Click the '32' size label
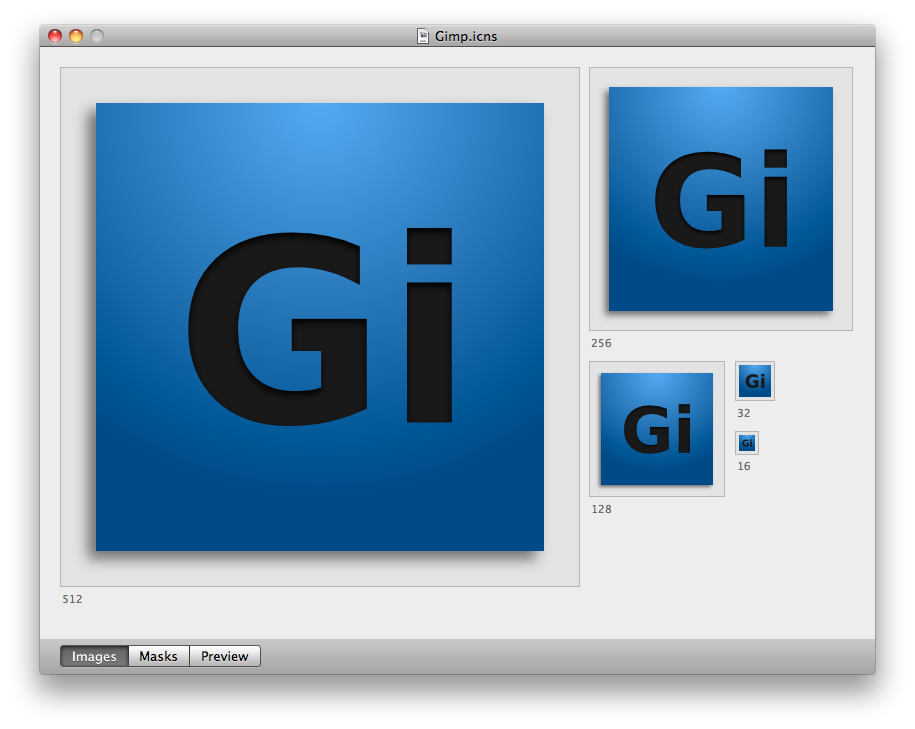 pos(743,412)
